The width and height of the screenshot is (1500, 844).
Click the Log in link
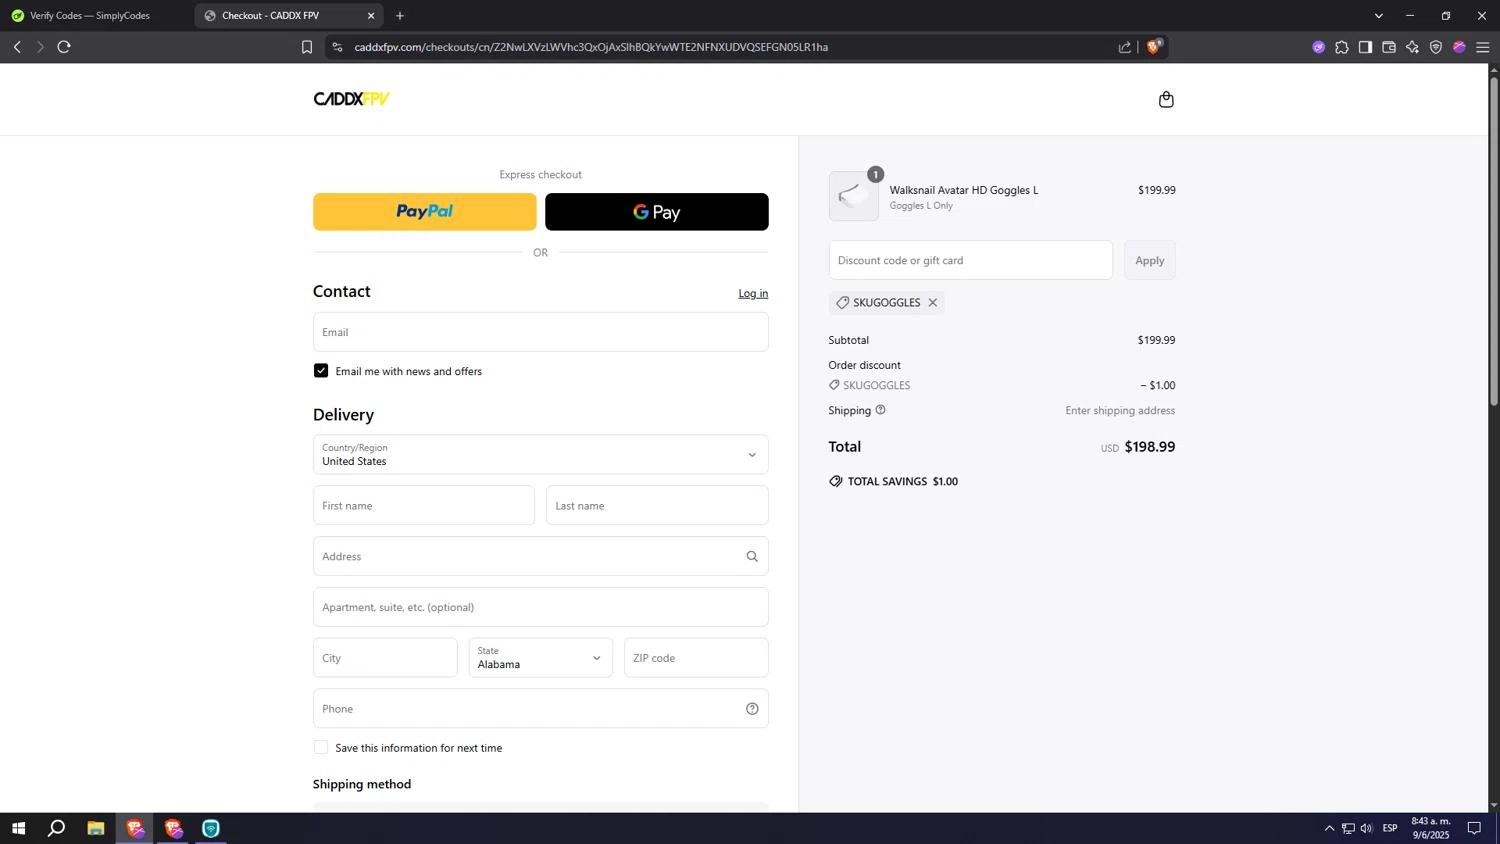point(753,293)
